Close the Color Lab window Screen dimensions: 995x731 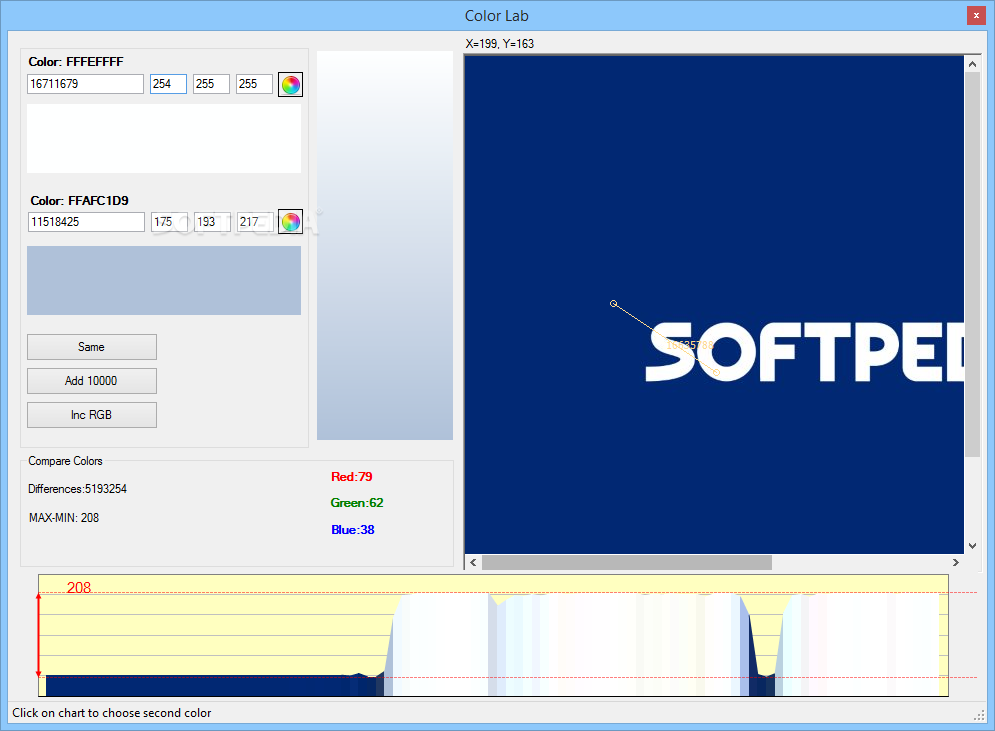click(976, 15)
